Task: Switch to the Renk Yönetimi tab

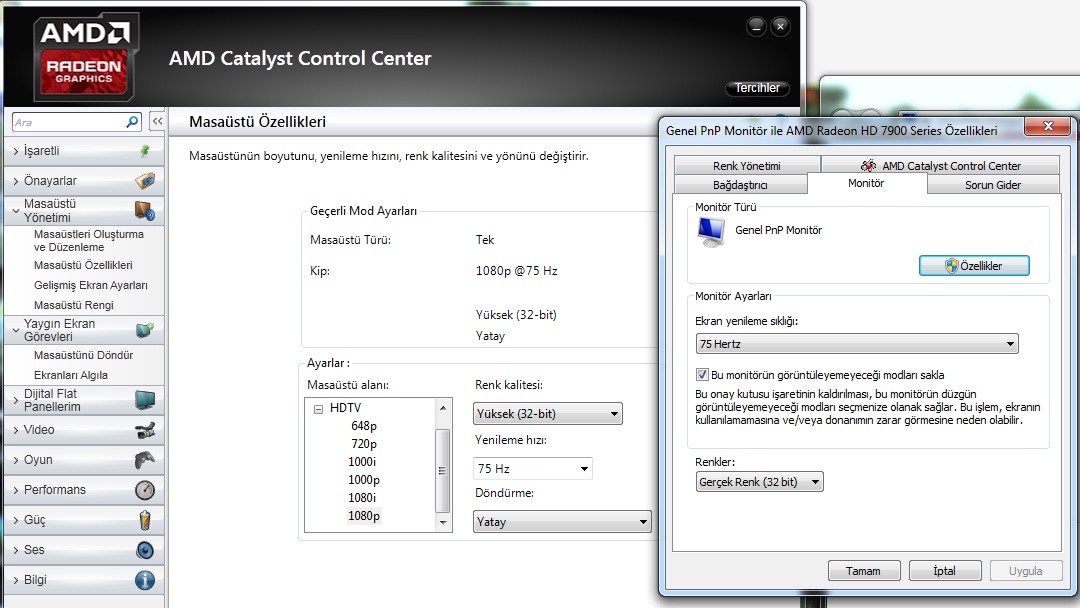Action: pyautogui.click(x=747, y=165)
